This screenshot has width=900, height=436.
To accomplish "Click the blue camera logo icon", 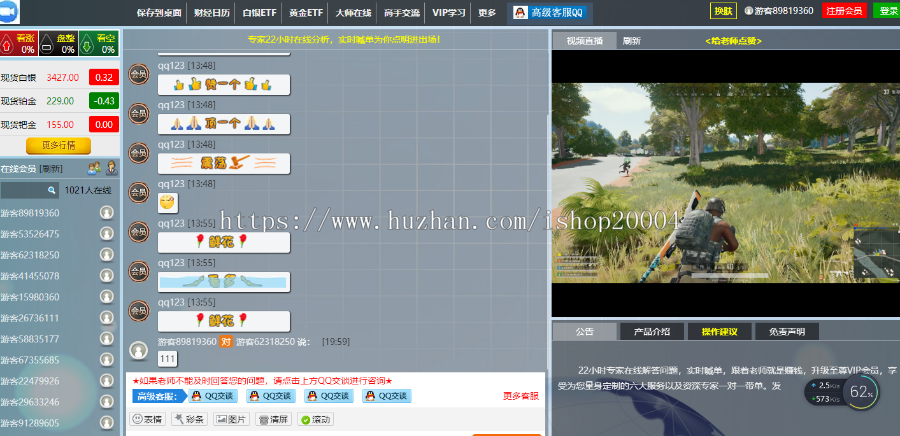I will tap(9, 13).
